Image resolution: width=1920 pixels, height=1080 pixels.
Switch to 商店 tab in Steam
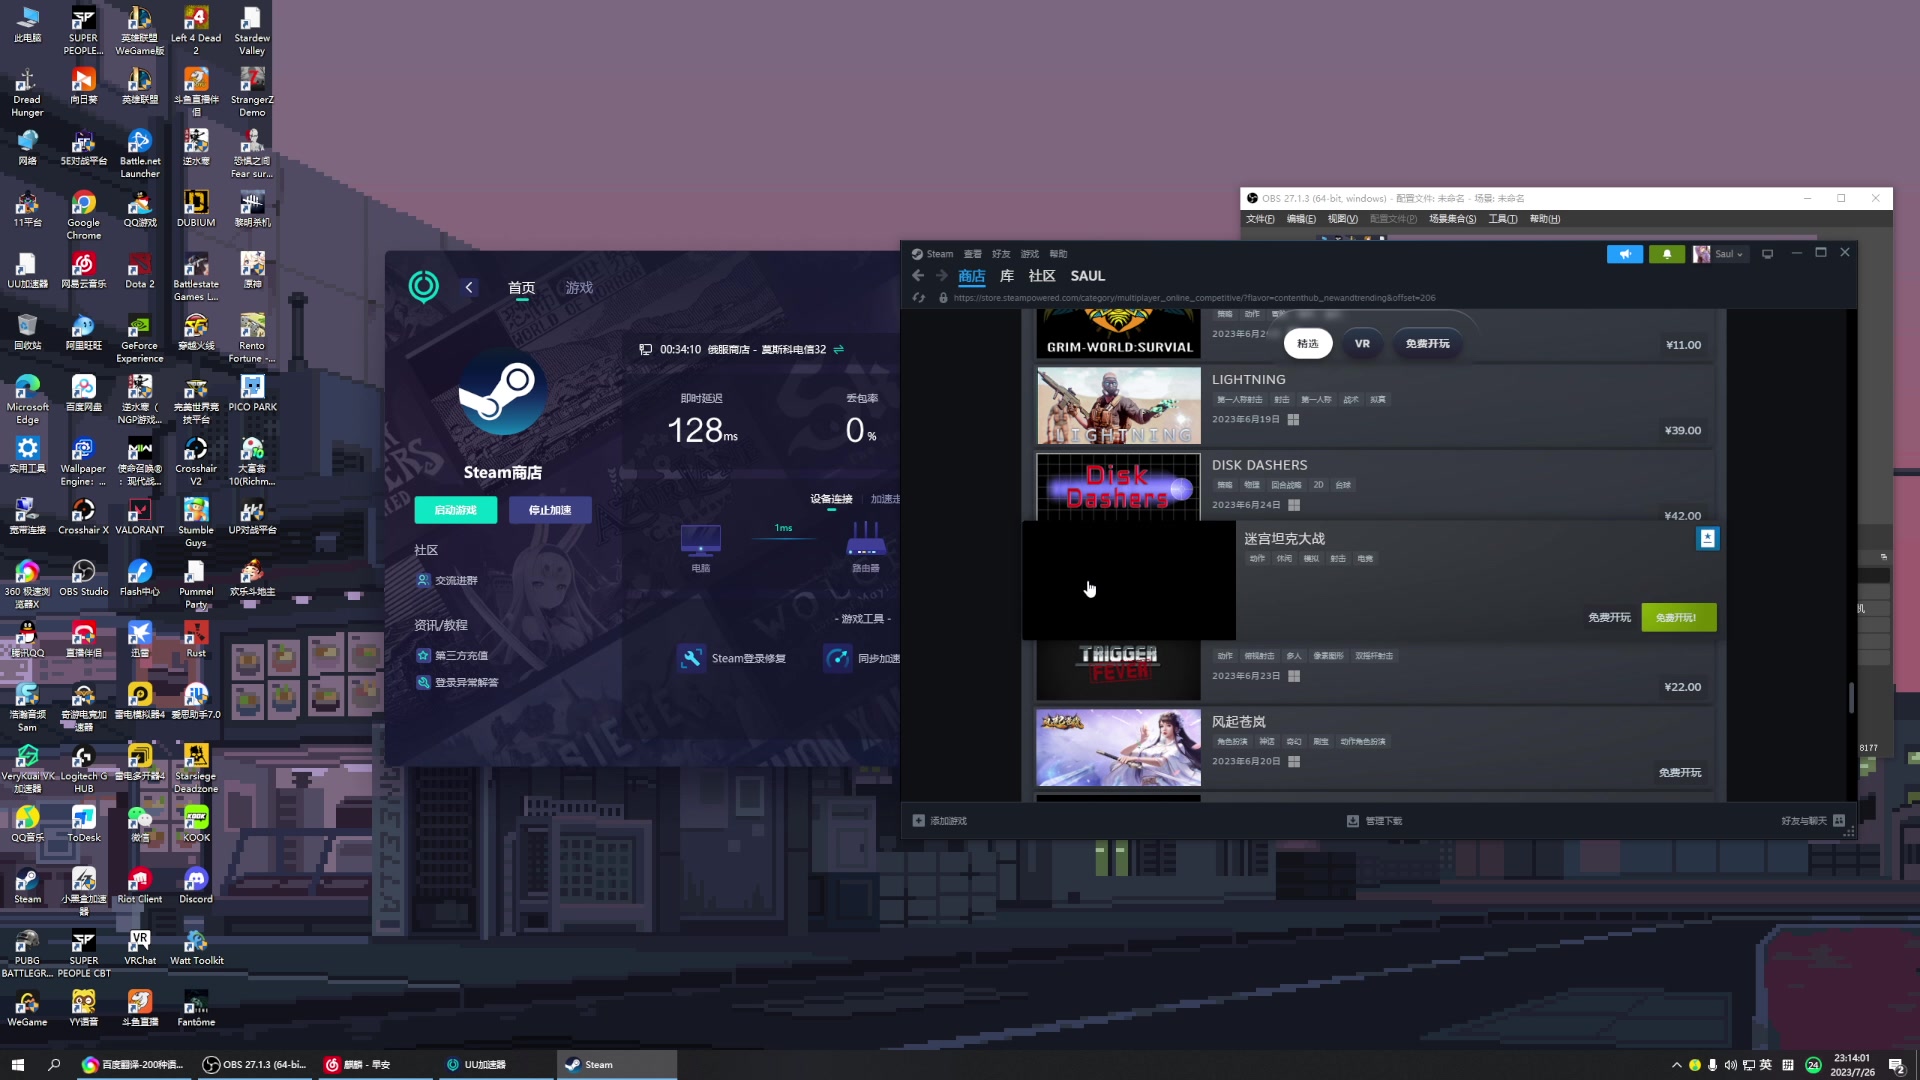972,276
